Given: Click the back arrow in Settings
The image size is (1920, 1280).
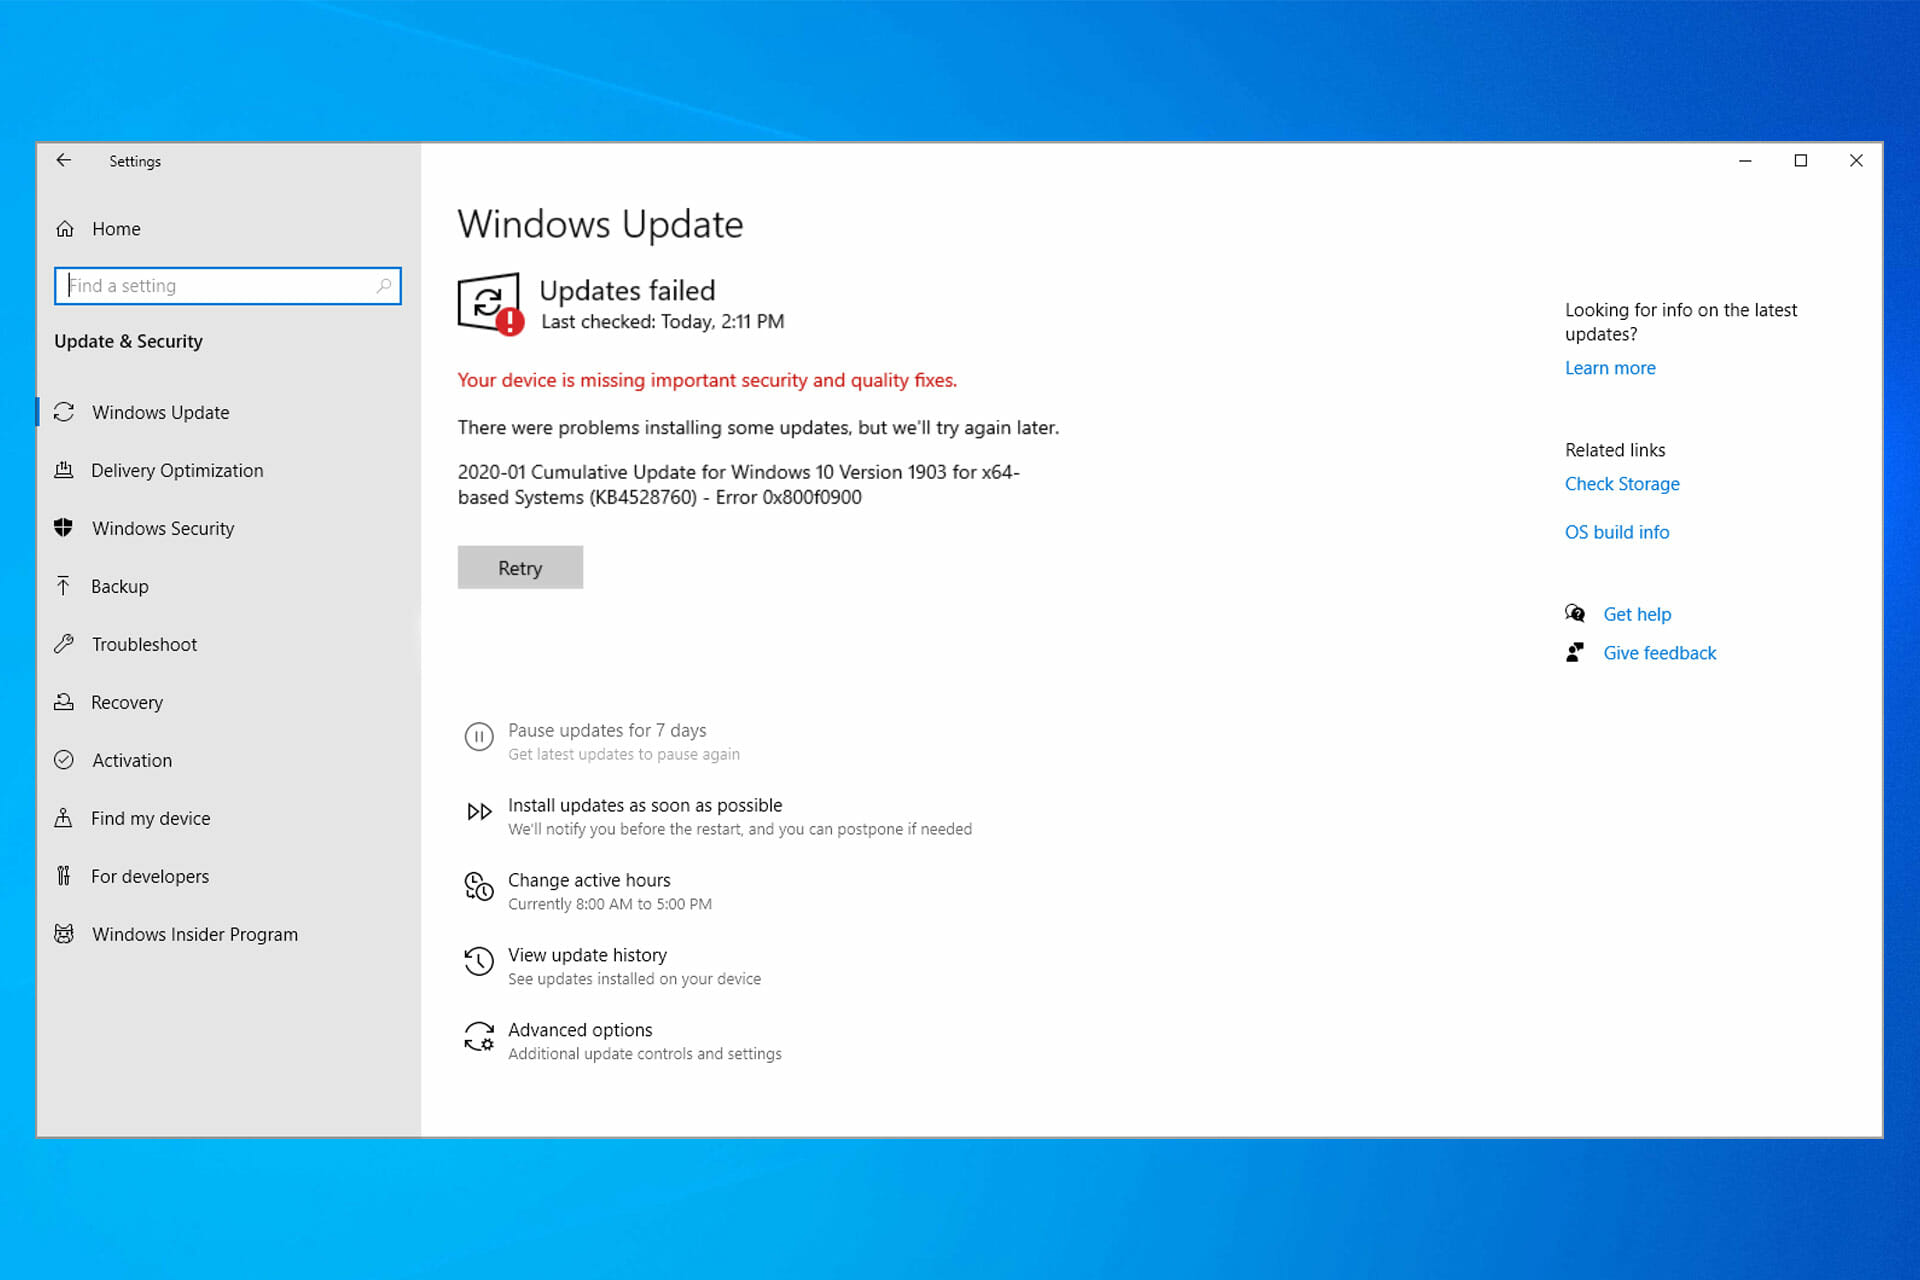Looking at the screenshot, I should pyautogui.click(x=64, y=160).
